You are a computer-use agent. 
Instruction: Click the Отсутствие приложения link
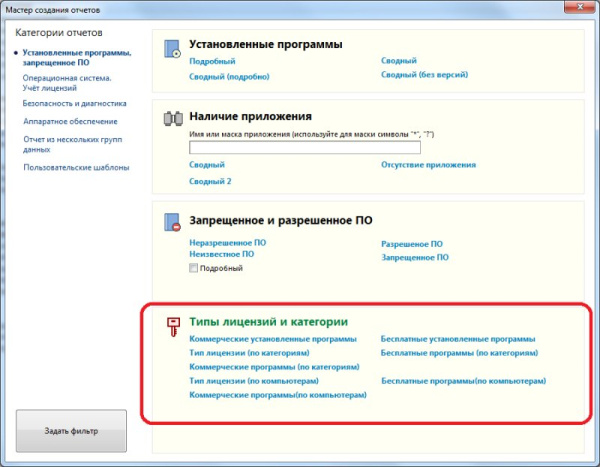pos(428,165)
